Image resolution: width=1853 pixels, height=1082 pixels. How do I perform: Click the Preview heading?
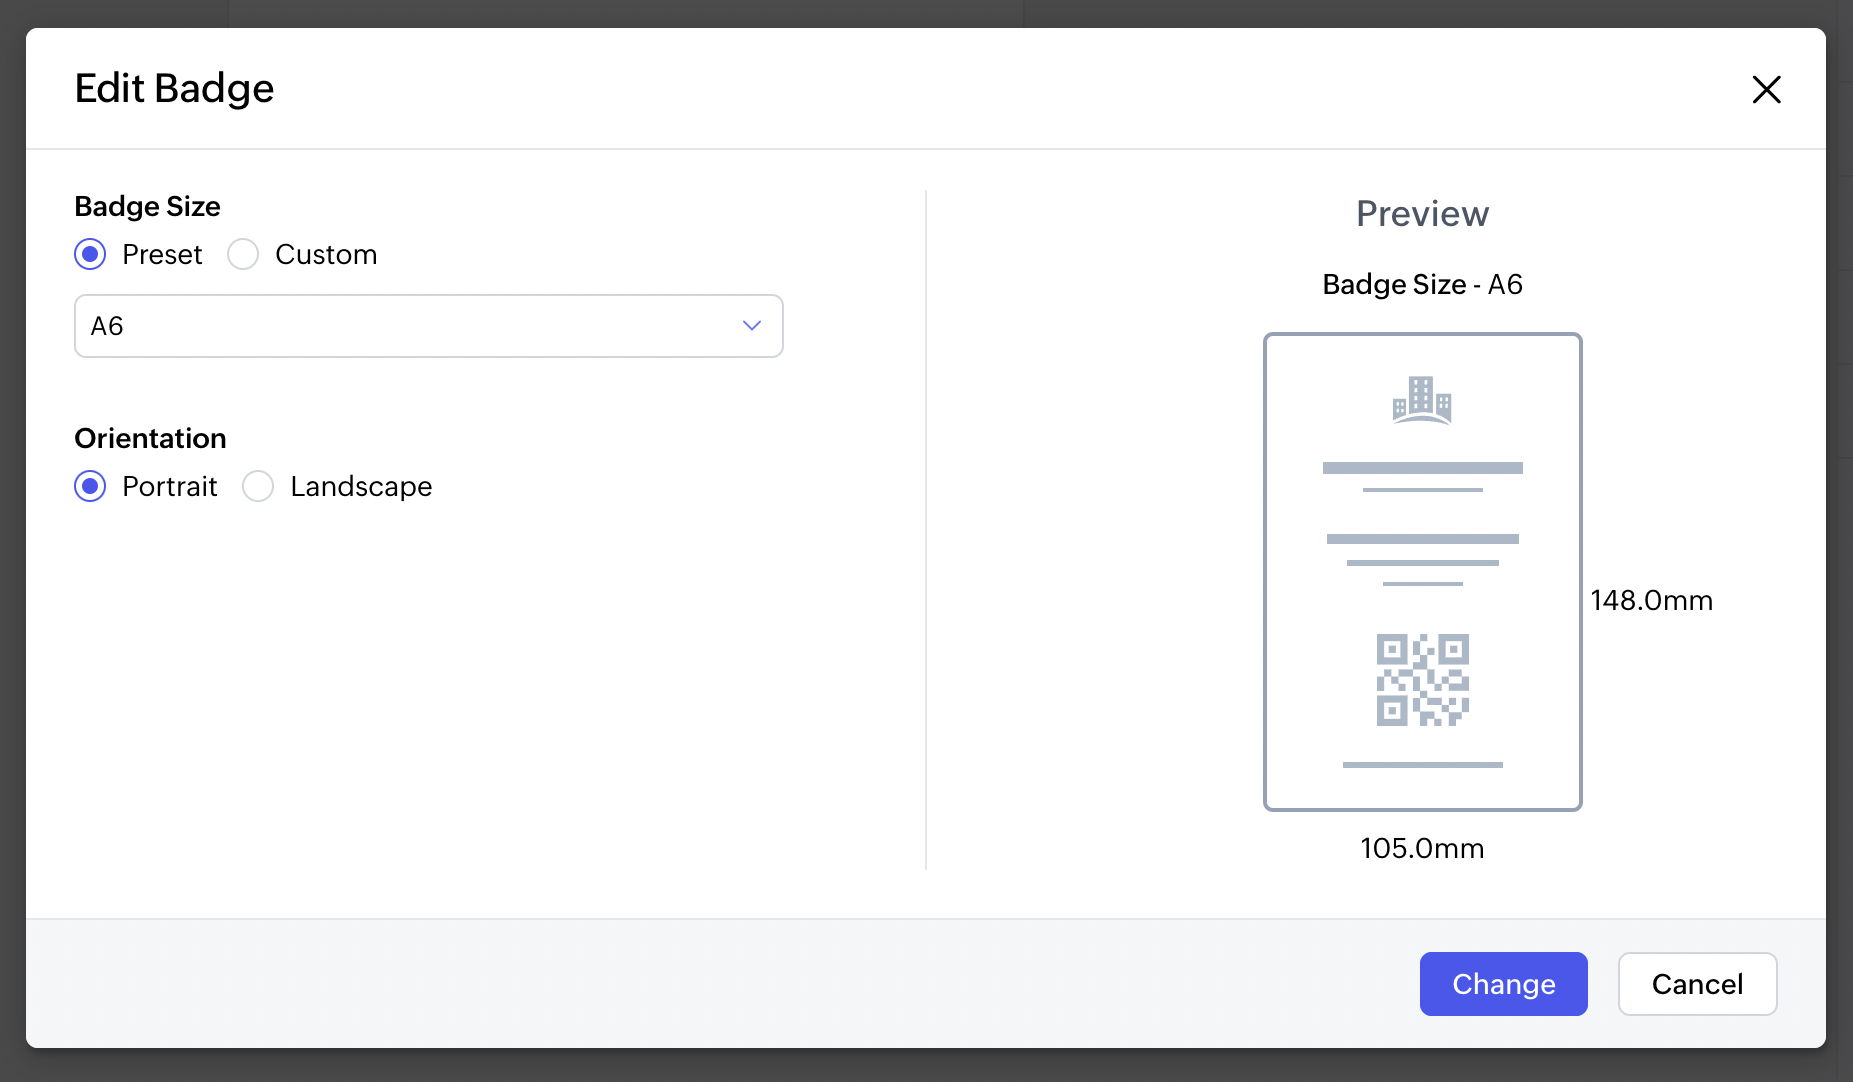click(x=1422, y=213)
